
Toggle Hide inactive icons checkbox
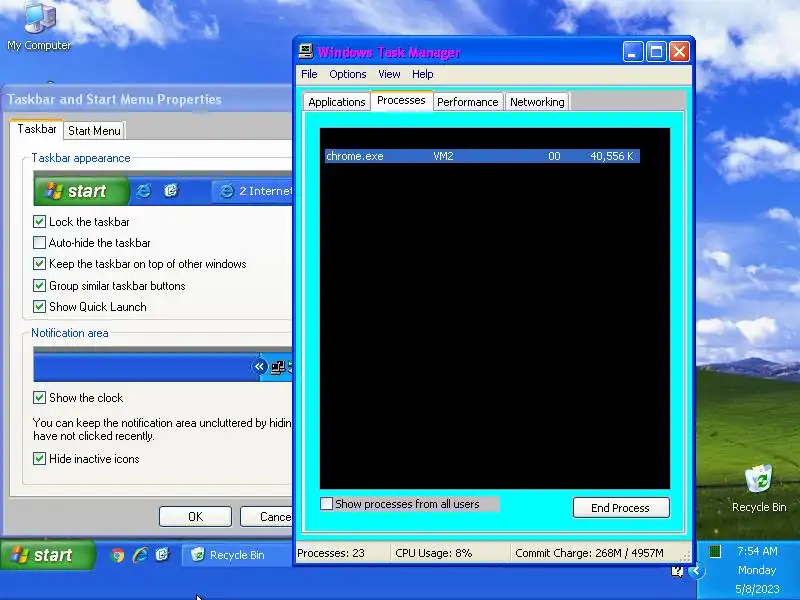click(39, 459)
